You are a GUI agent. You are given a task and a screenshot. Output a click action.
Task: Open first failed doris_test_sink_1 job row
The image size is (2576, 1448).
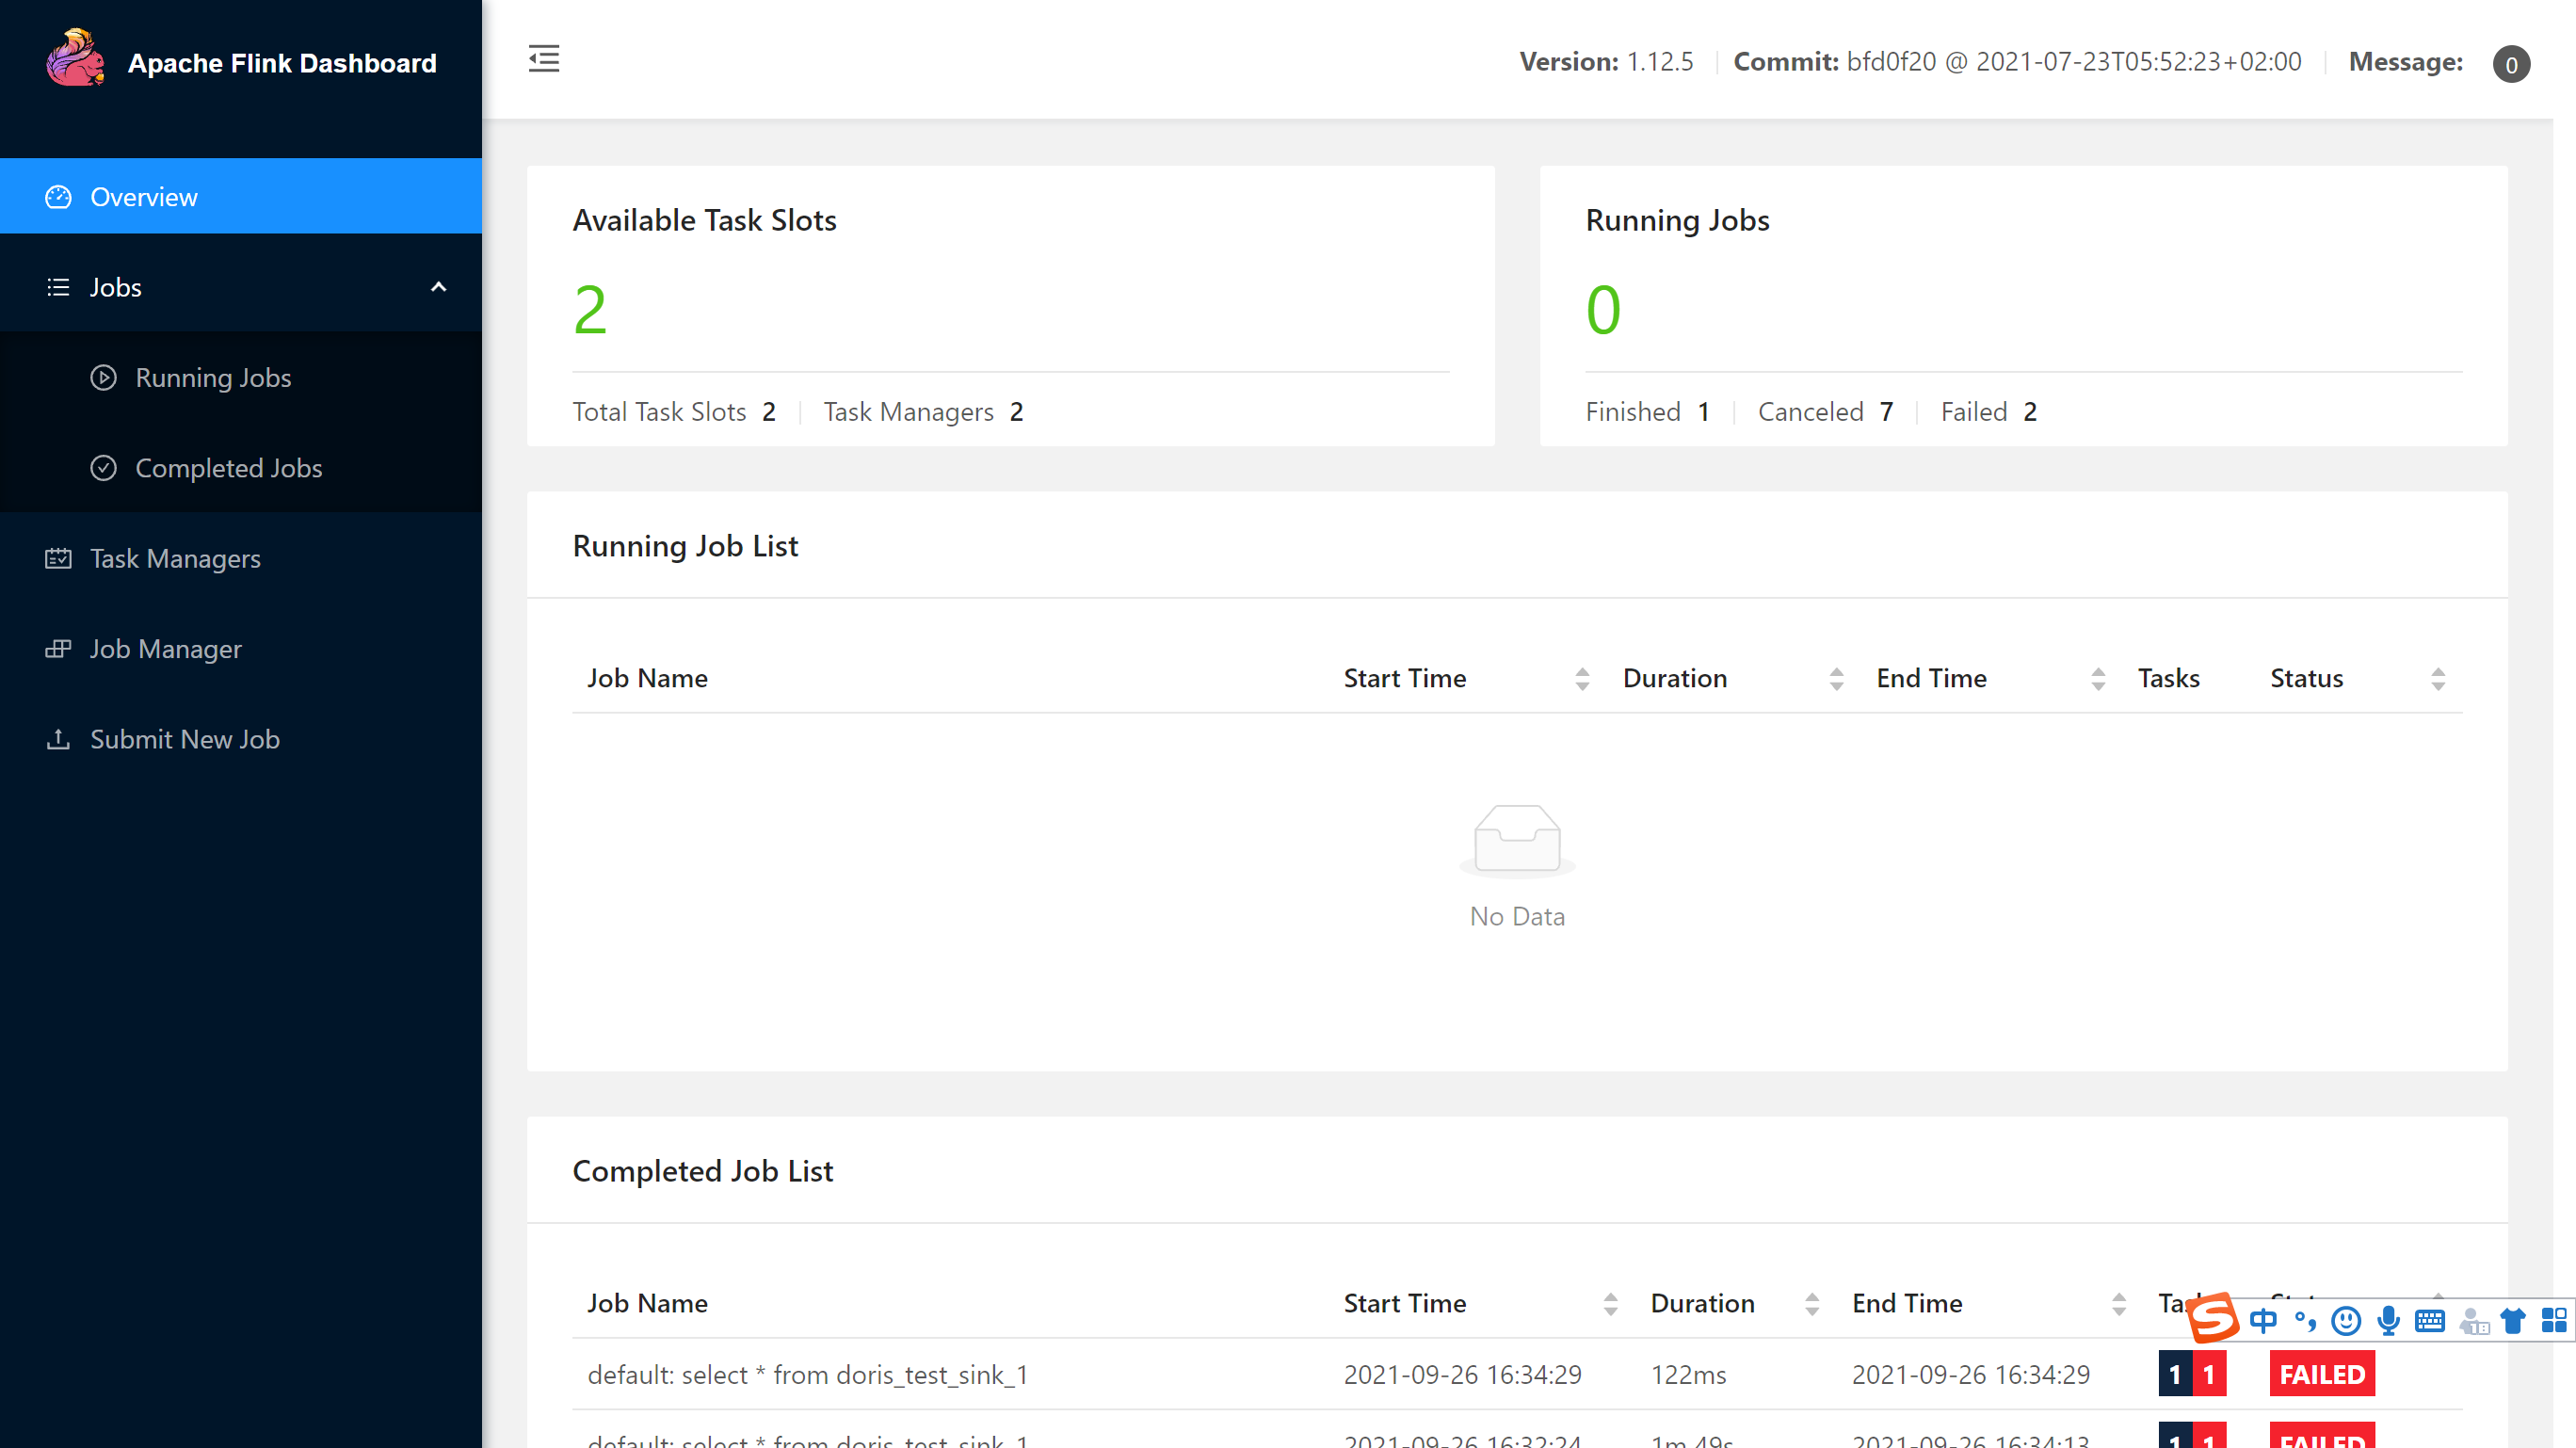click(x=807, y=1375)
